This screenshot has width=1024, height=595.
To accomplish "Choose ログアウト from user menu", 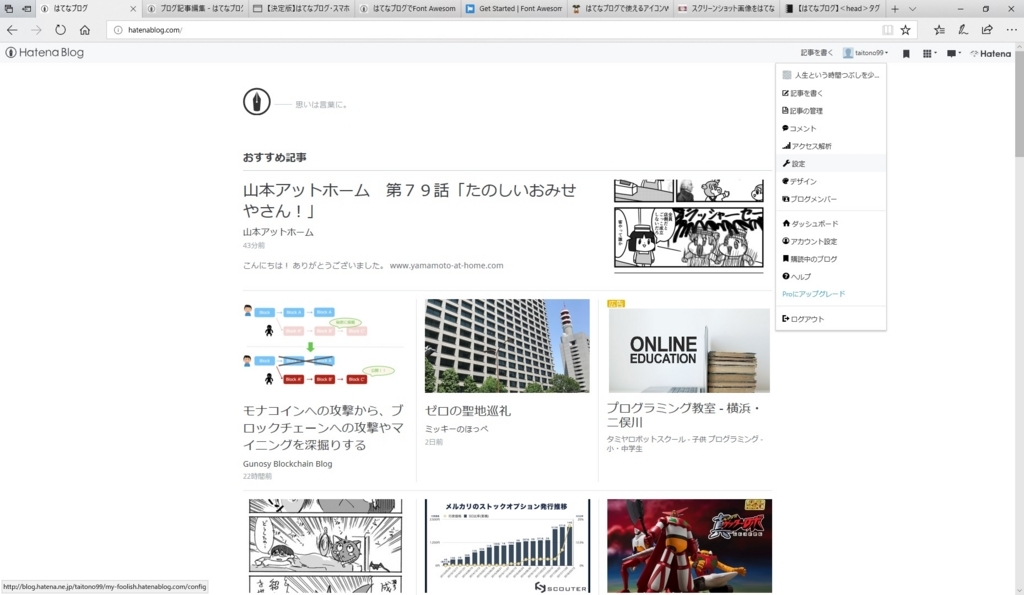I will pyautogui.click(x=831, y=319).
